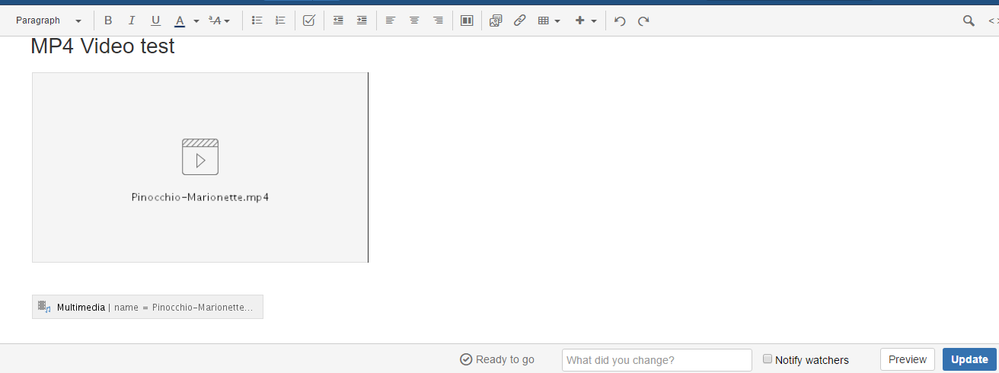Outdent the current paragraph
Viewport: 999px width, 373px height.
coord(338,20)
